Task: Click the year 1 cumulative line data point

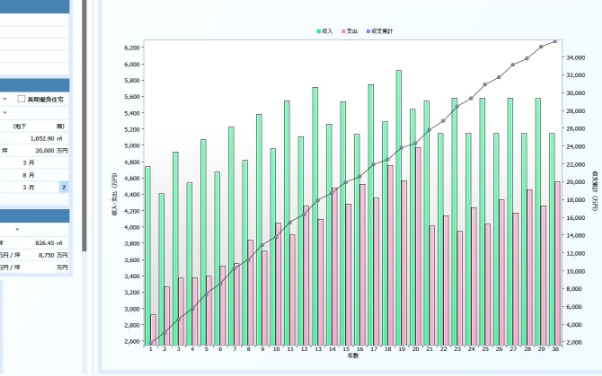Action: coord(150,343)
